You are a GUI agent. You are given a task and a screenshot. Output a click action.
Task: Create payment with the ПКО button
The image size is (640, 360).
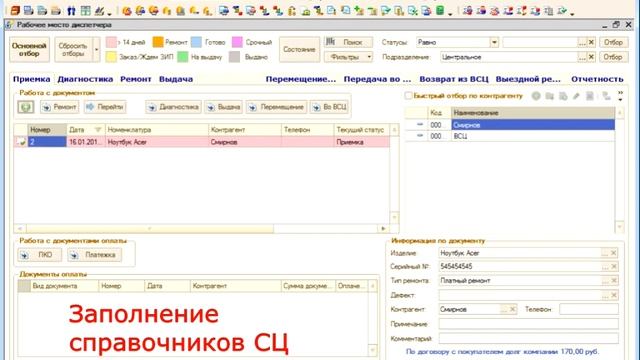(40, 255)
